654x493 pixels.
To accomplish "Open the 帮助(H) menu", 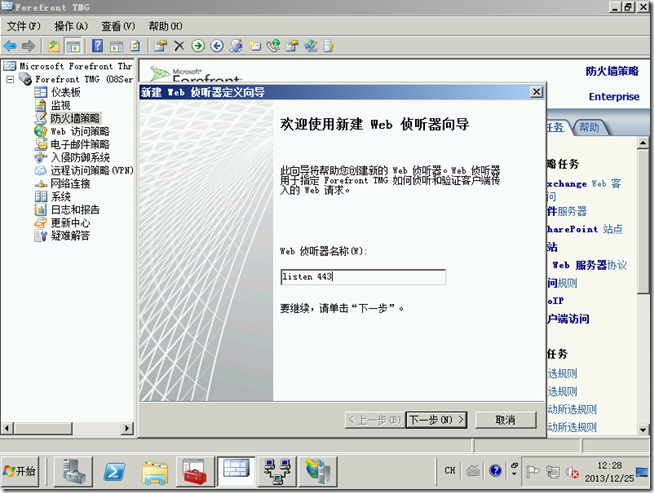I will click(x=166, y=26).
